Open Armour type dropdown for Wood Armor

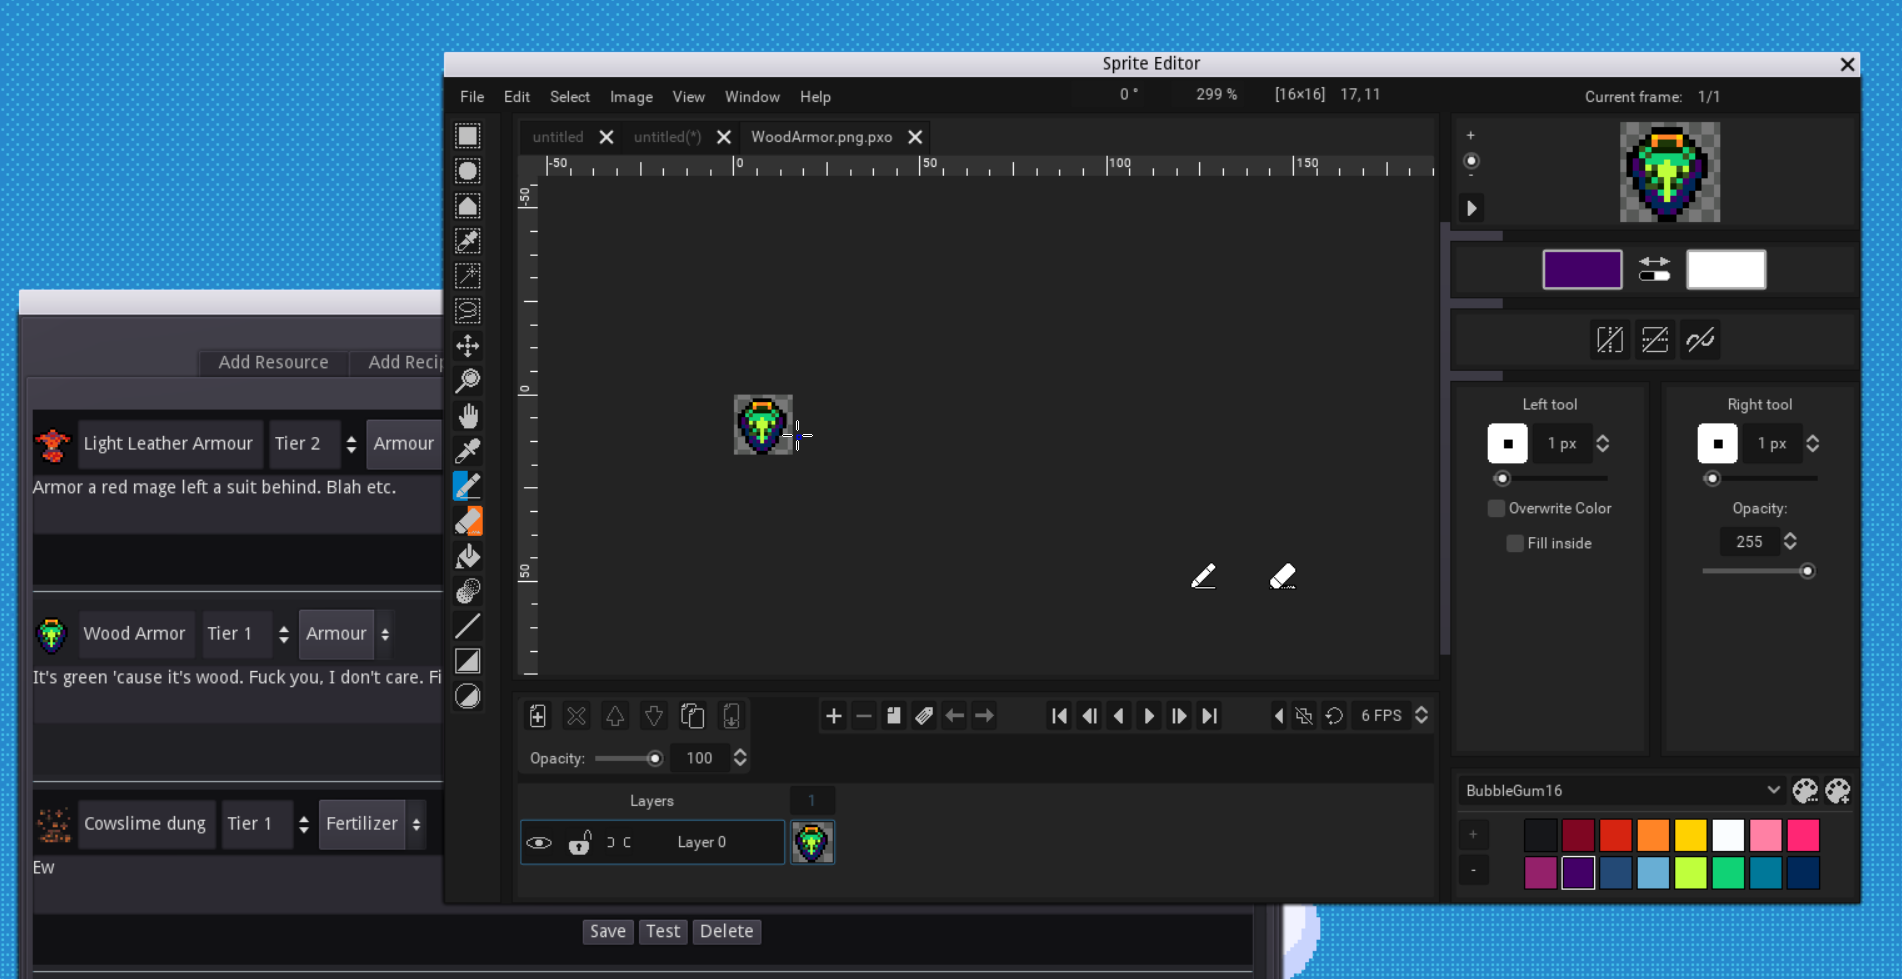coord(346,633)
